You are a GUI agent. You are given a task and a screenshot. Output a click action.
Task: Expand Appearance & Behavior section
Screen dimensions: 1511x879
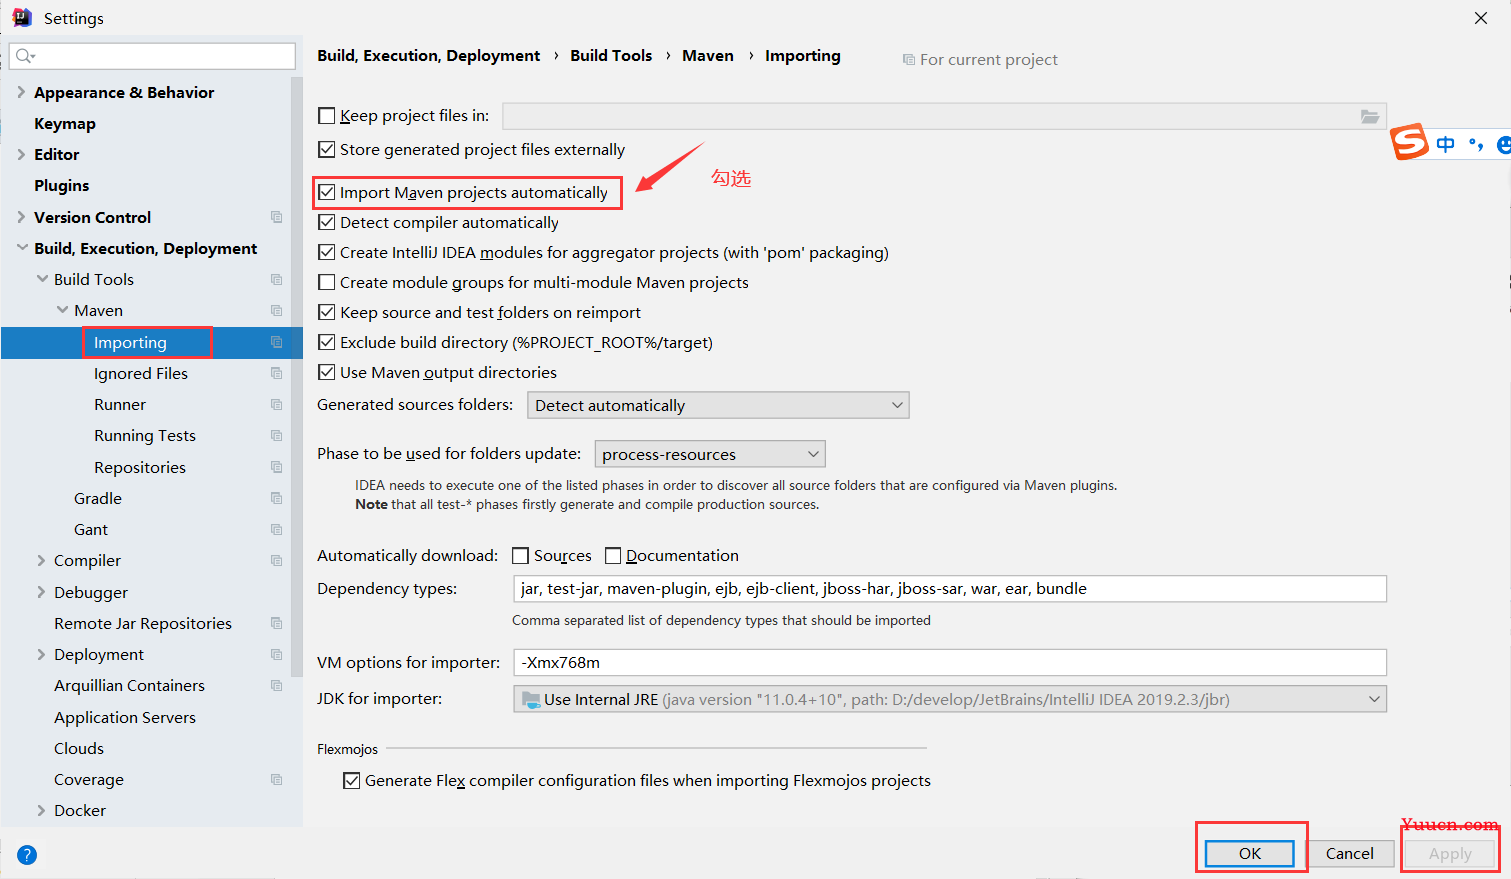point(21,92)
